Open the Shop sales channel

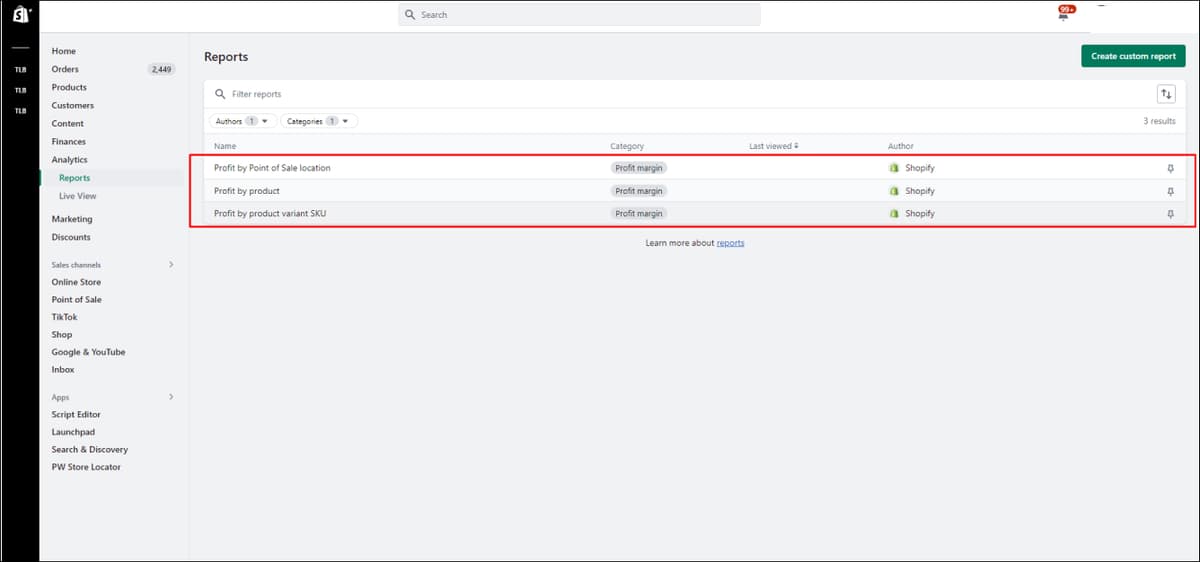tap(62, 335)
